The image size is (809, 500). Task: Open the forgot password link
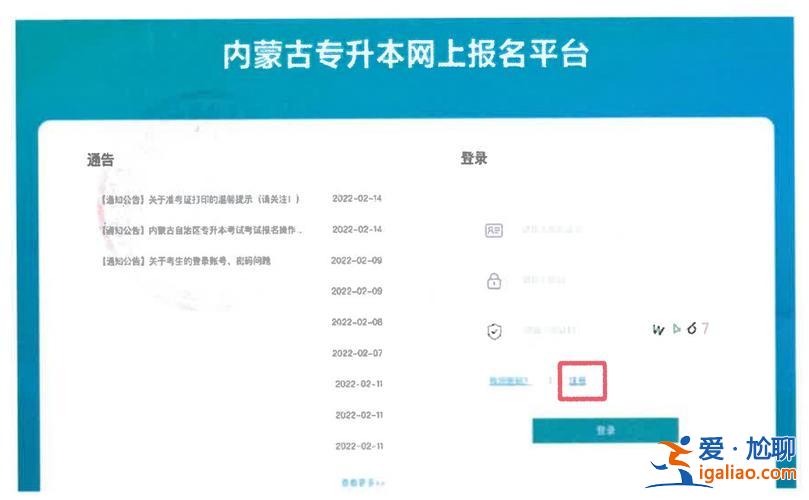(509, 381)
